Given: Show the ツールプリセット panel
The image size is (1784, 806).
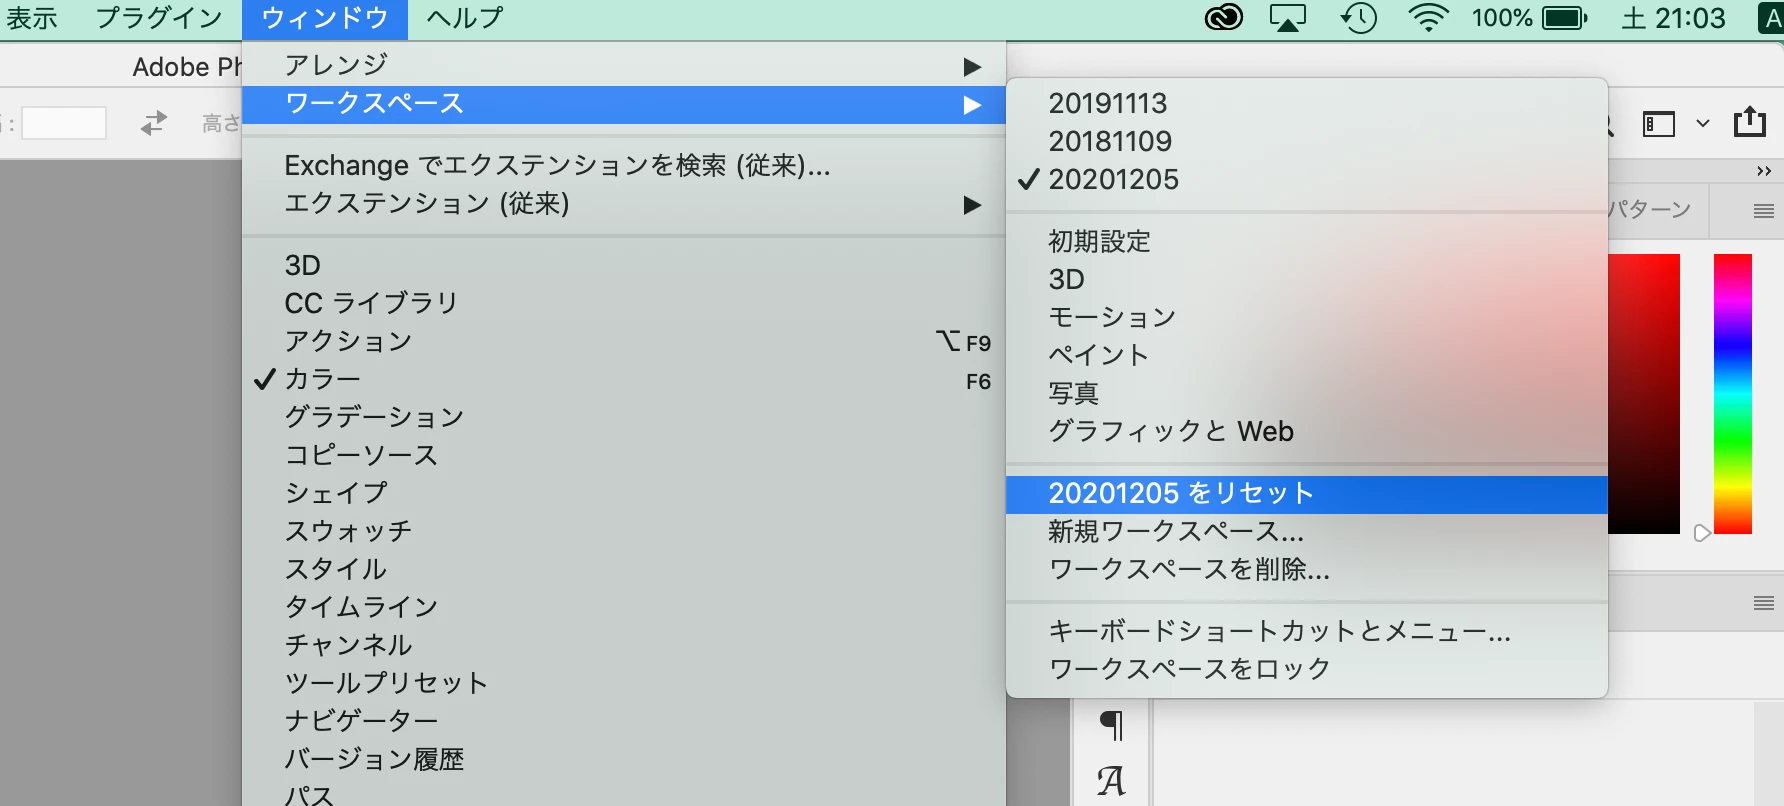Looking at the screenshot, I should (624, 684).
